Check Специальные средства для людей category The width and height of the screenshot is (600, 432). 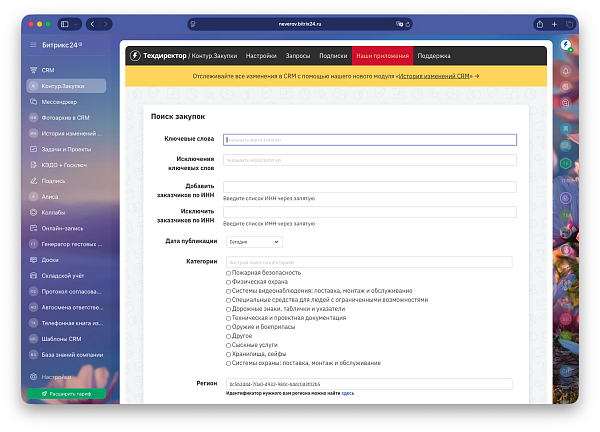point(228,300)
